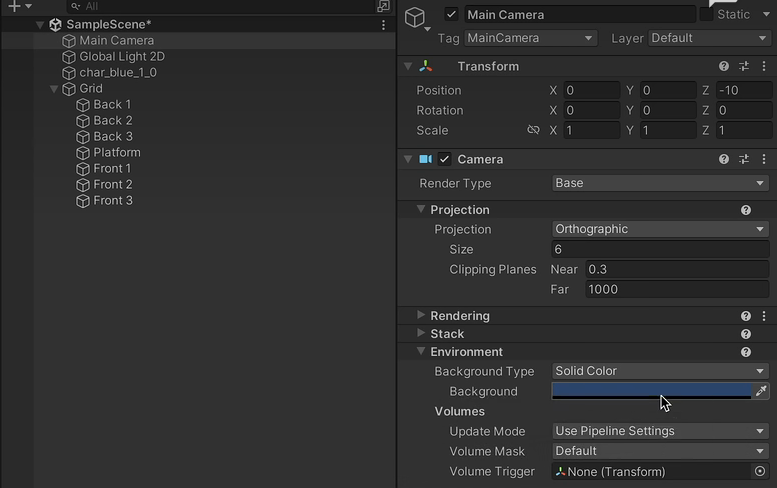Open the Environment section help icon
The image size is (777, 488).
tap(746, 352)
